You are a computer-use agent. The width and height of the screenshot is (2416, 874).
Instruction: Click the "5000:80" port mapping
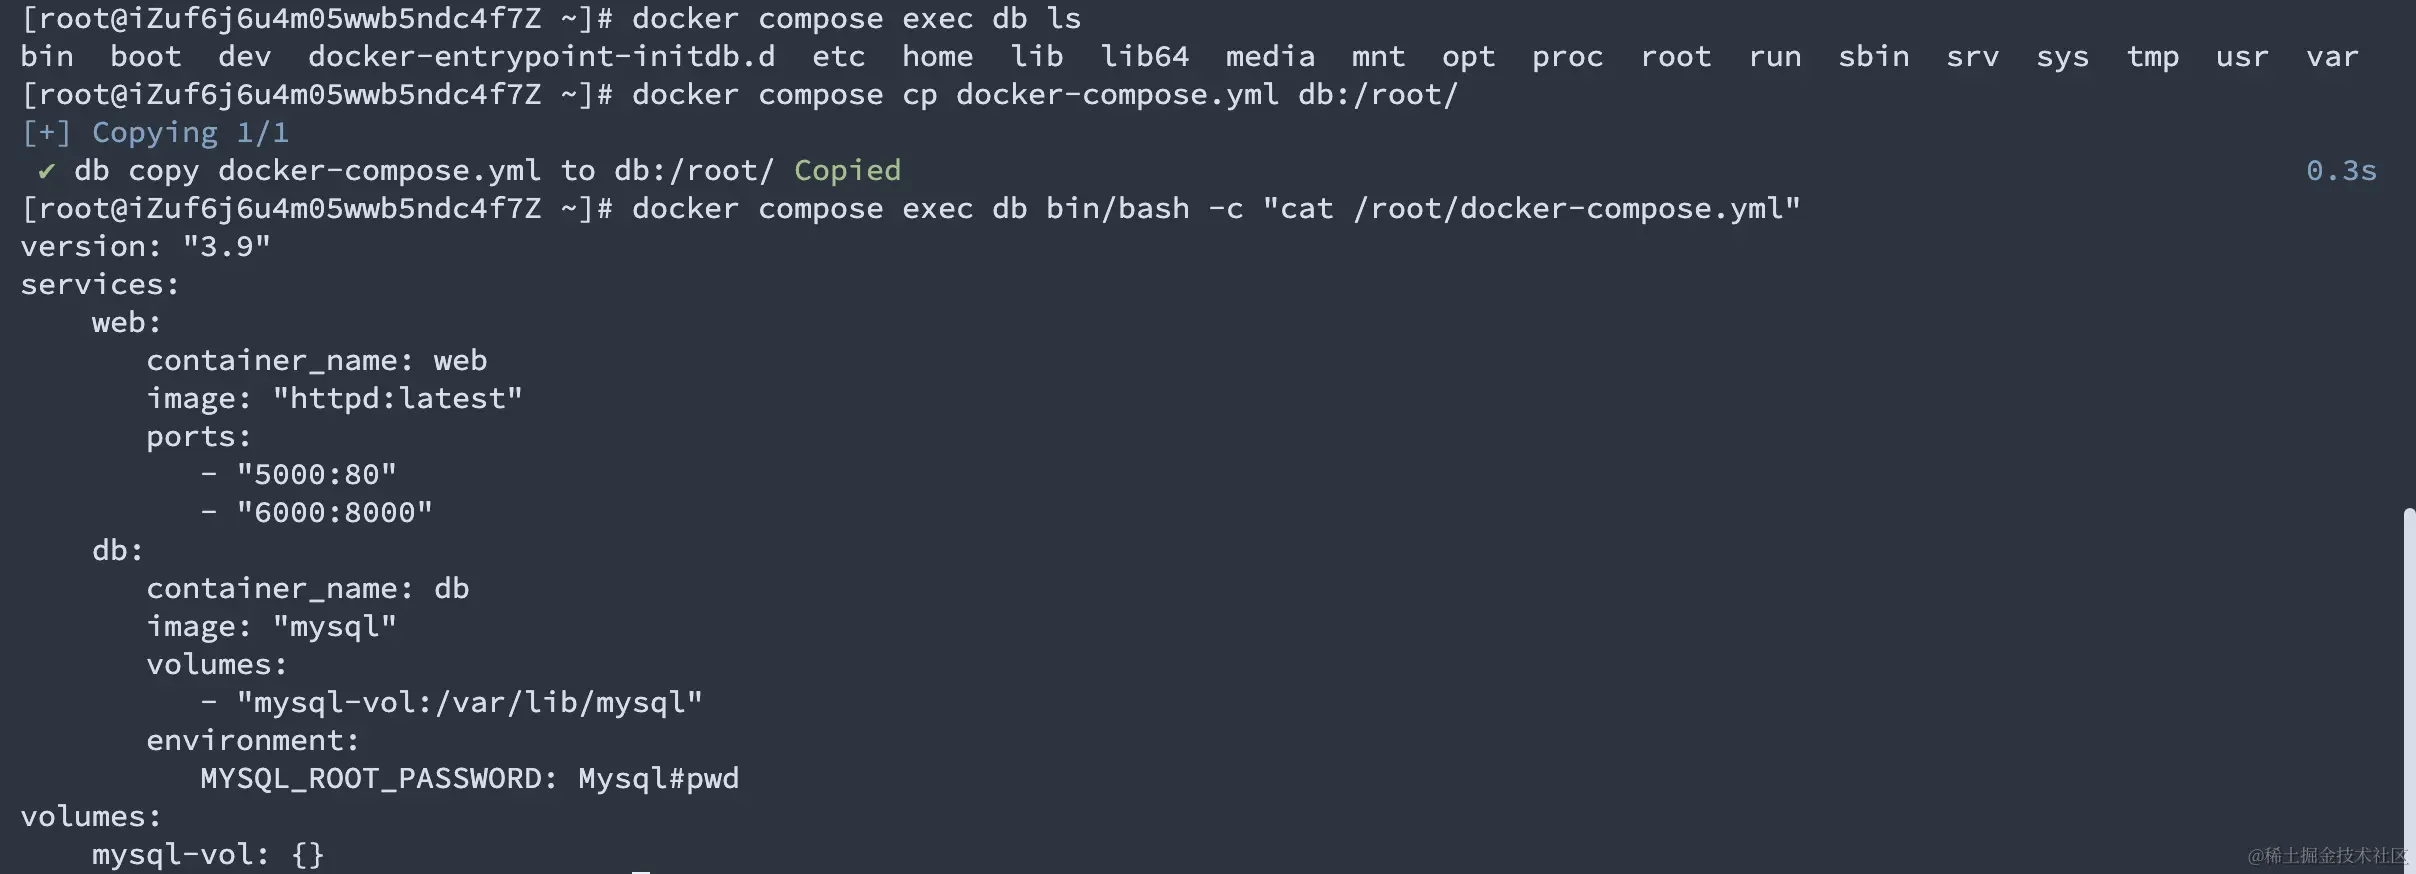(x=316, y=475)
